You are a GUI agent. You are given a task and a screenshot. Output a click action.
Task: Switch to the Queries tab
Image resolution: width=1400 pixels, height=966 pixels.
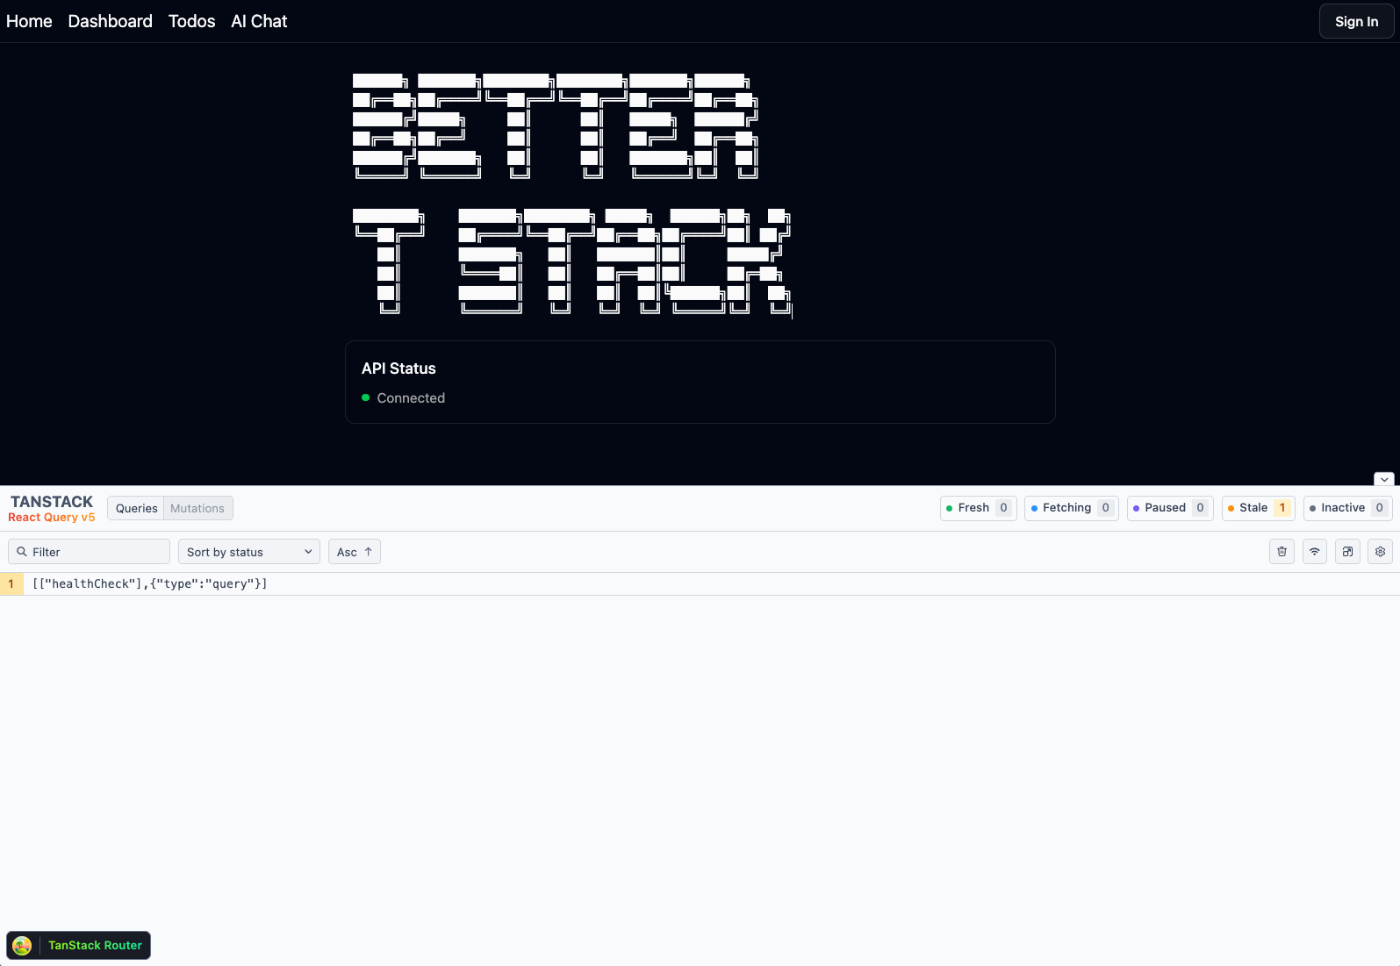click(136, 508)
